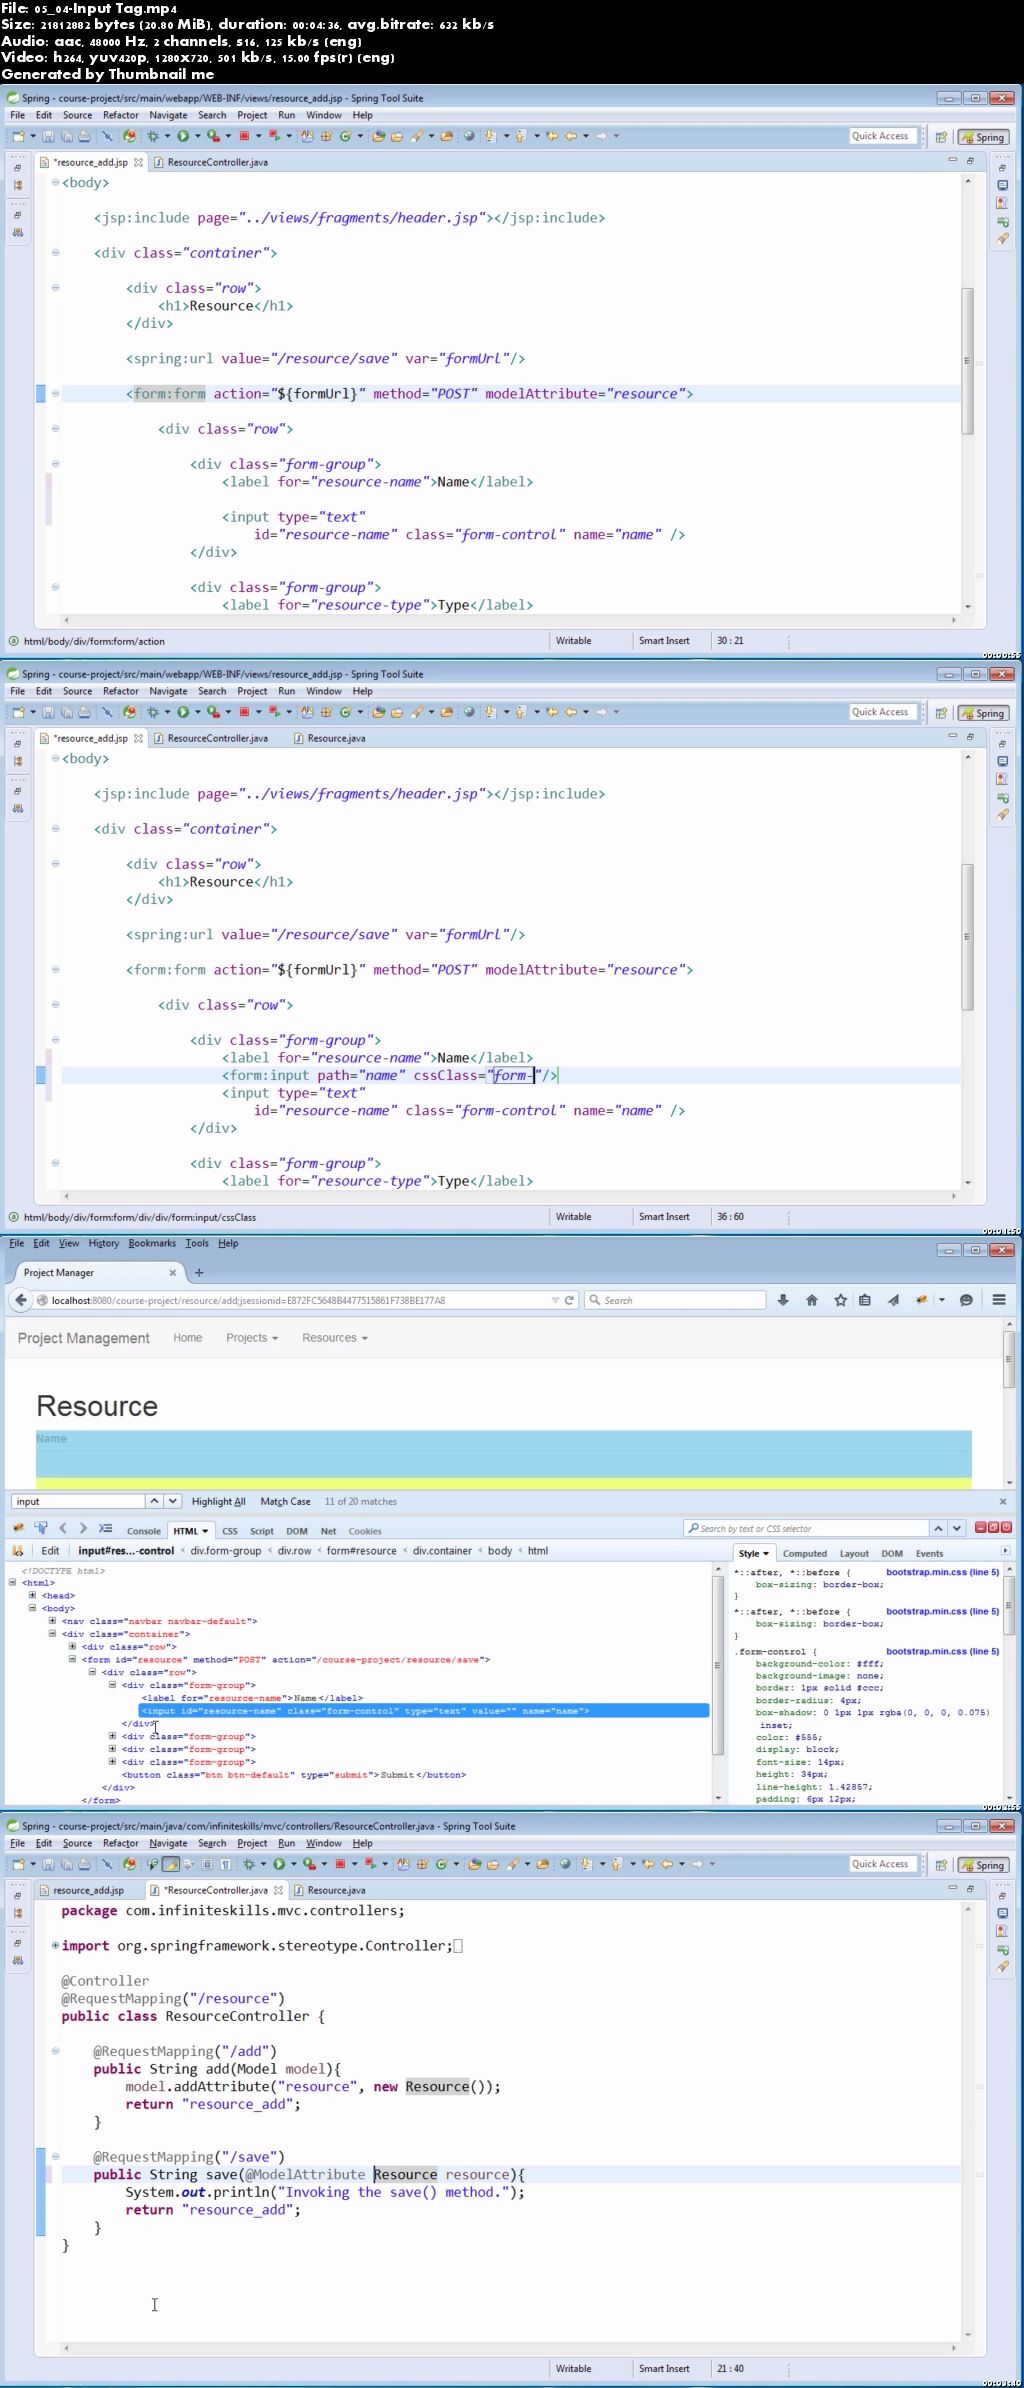
Task: Collapse the @RequestMapping("/add") method fold marker
Action: [x=56, y=2051]
